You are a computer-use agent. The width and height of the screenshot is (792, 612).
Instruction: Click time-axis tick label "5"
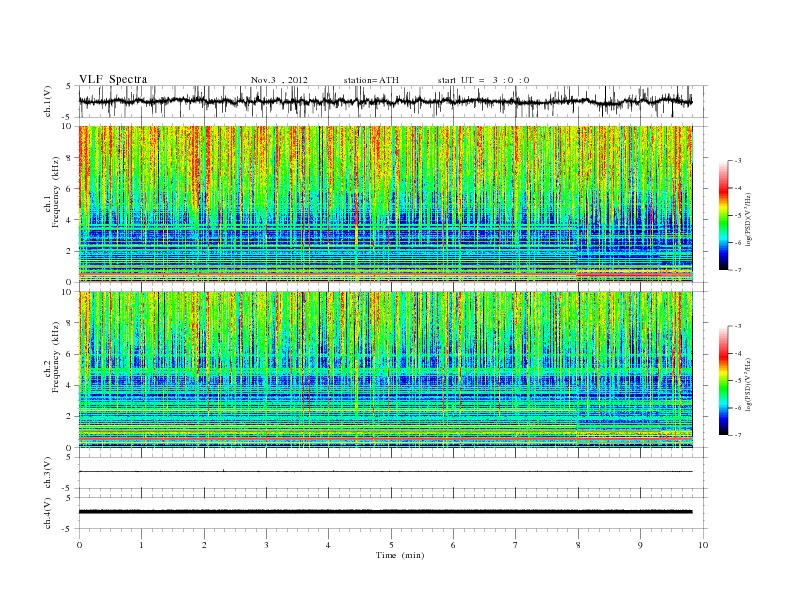point(391,545)
